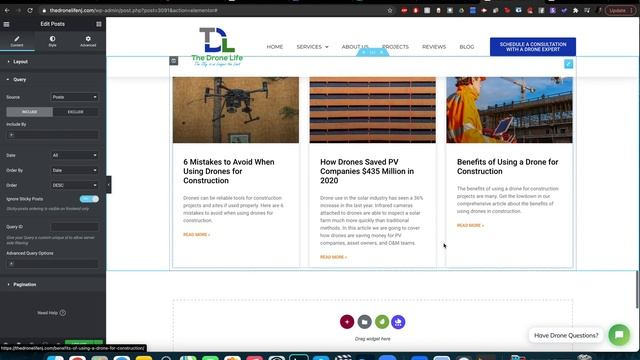This screenshot has height=360, width=640.
Task: Open the Order DESC dropdown
Action: (x=75, y=185)
